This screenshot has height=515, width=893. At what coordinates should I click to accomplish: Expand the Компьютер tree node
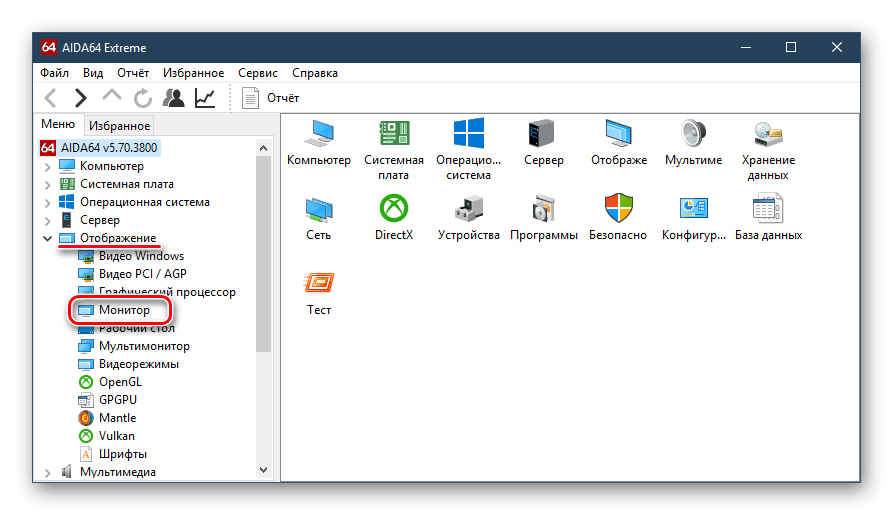(x=47, y=167)
